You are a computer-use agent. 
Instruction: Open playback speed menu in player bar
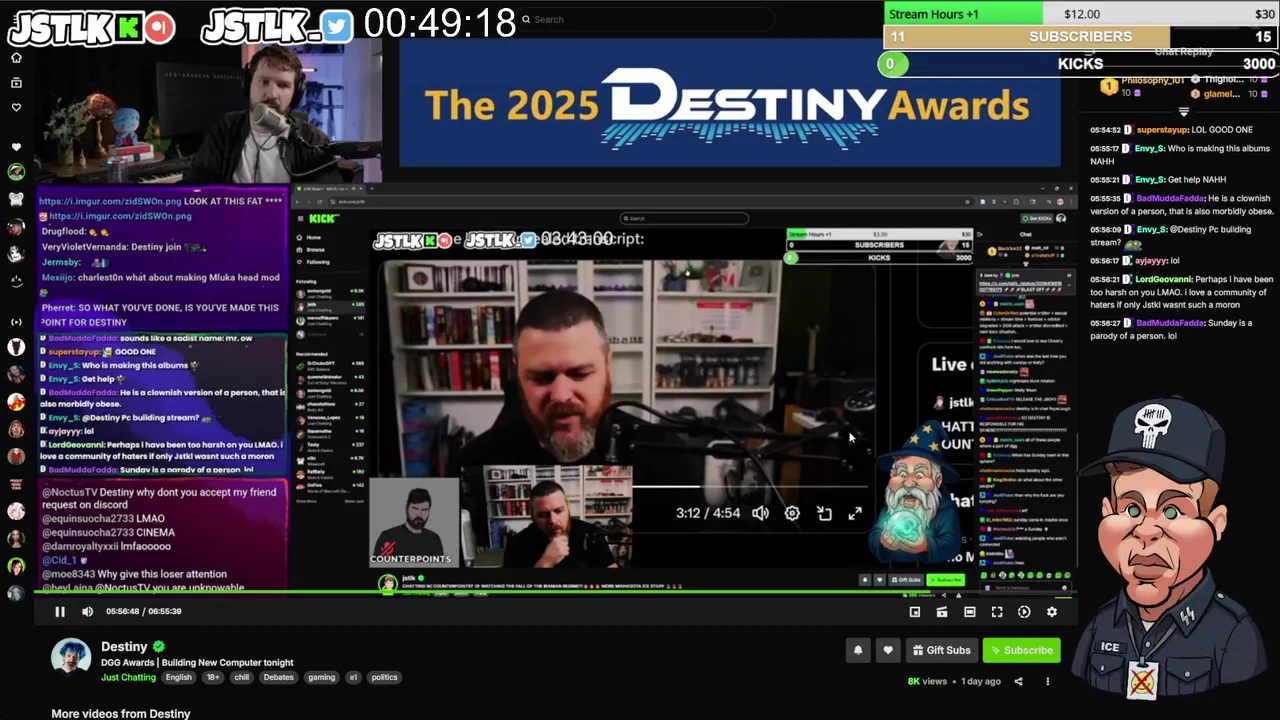1024,612
